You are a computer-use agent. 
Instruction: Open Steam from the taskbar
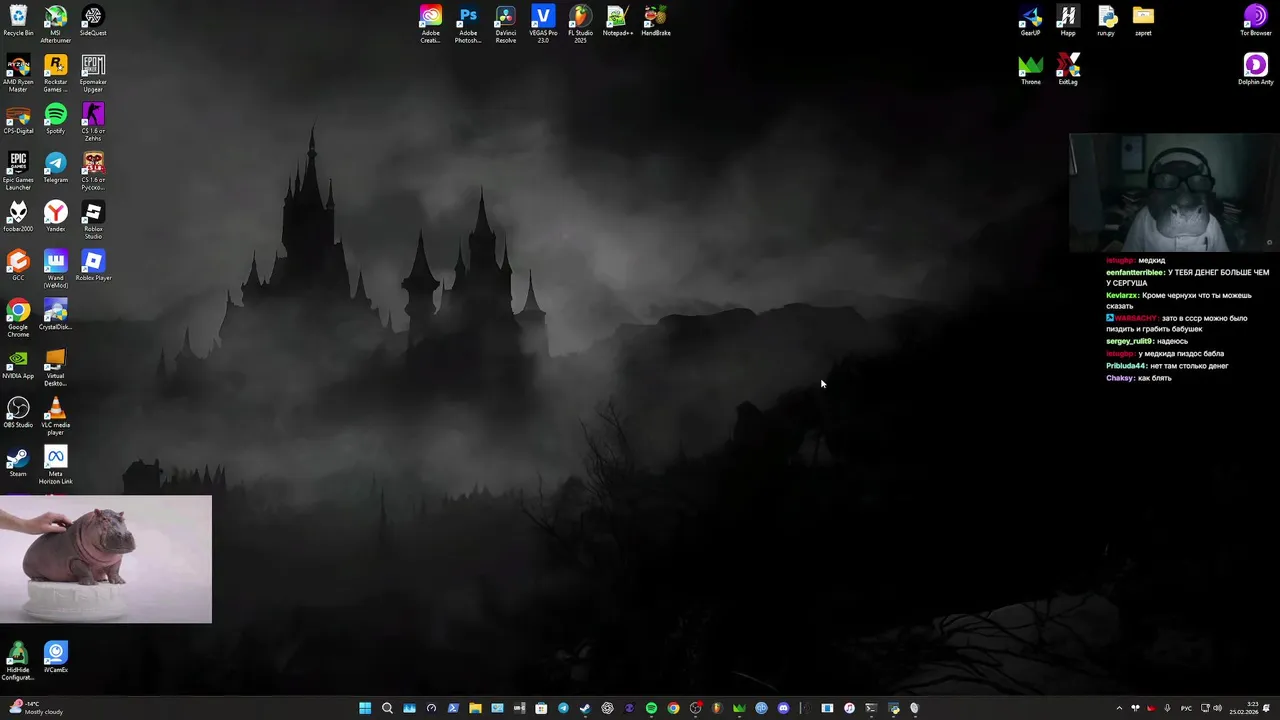pyautogui.click(x=585, y=708)
